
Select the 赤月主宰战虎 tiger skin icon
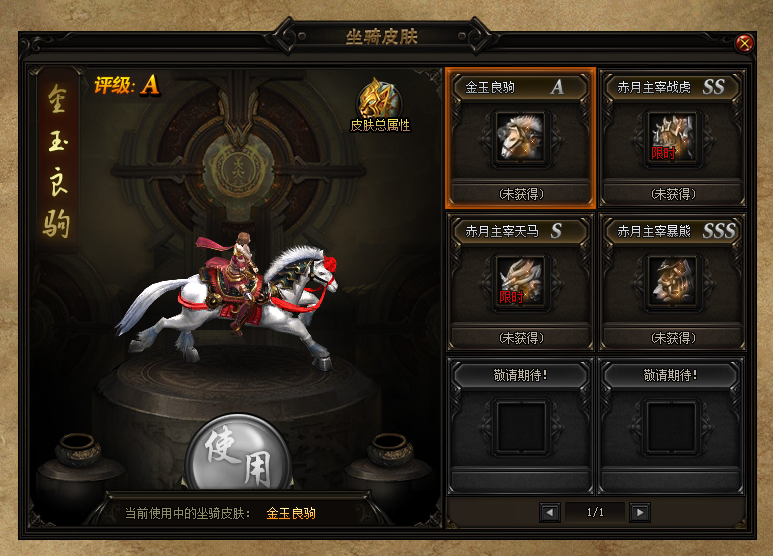point(672,138)
